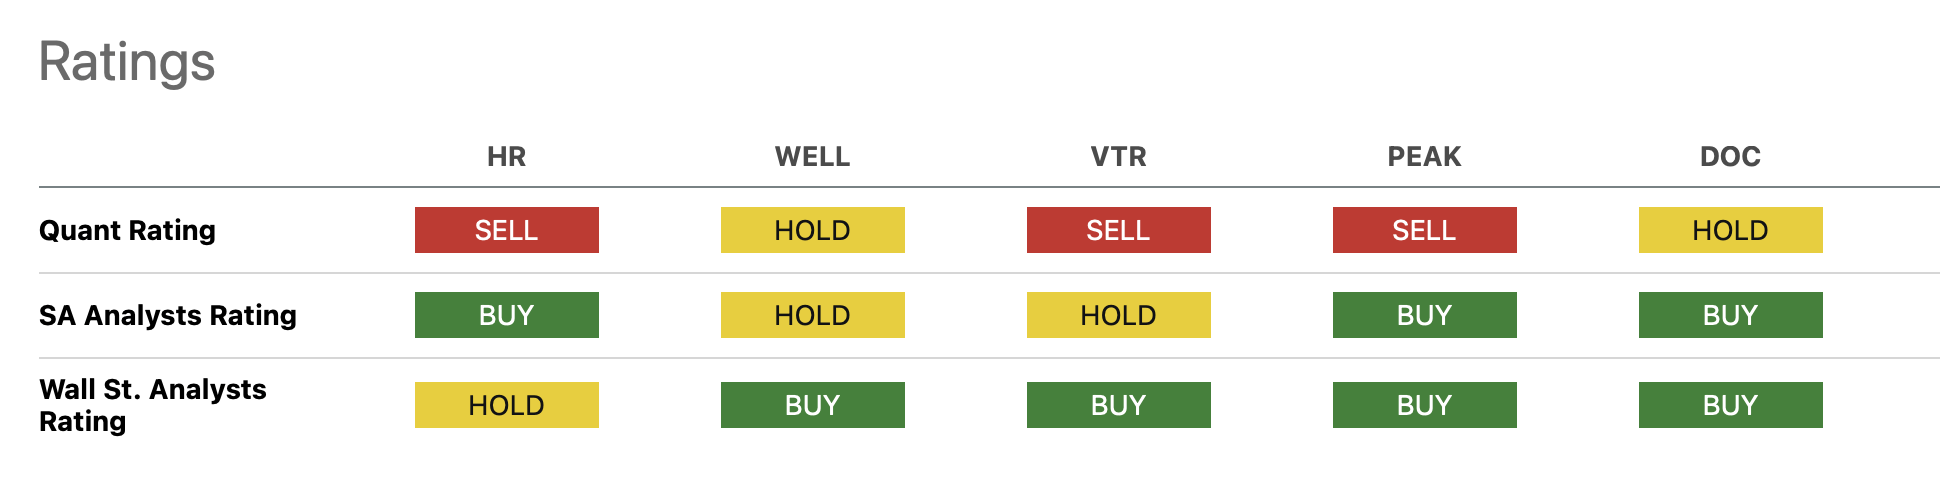Click DOC's Wall St. Analysts BUY badge
This screenshot has width=1940, height=482.
(1730, 405)
